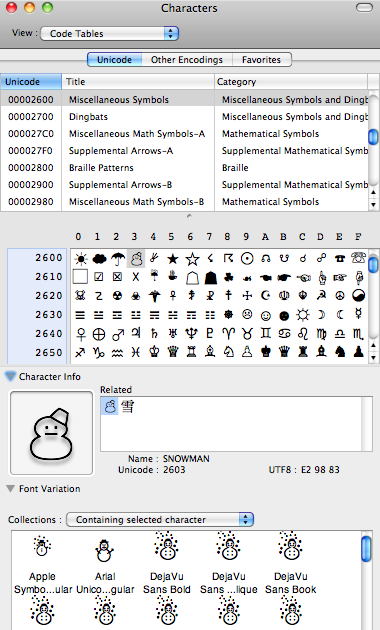Select the black smiling face glyph
The image size is (380, 630).
284,316
